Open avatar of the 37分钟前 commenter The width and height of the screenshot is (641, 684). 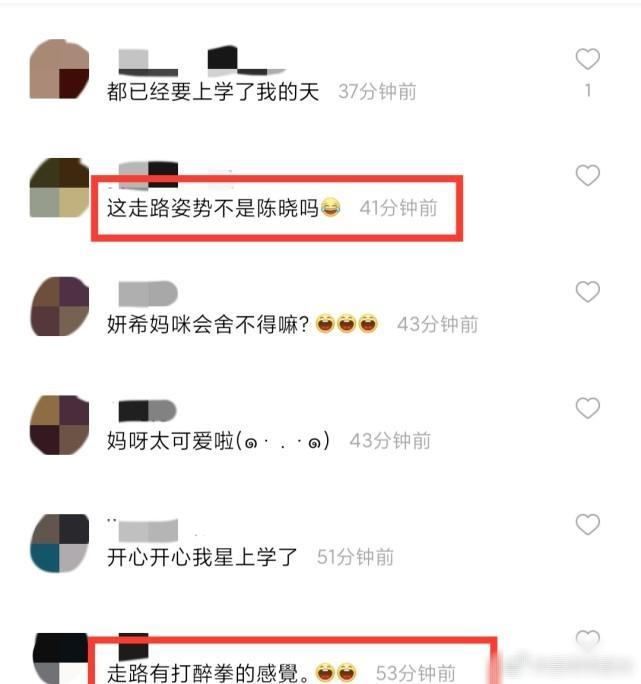click(x=59, y=69)
